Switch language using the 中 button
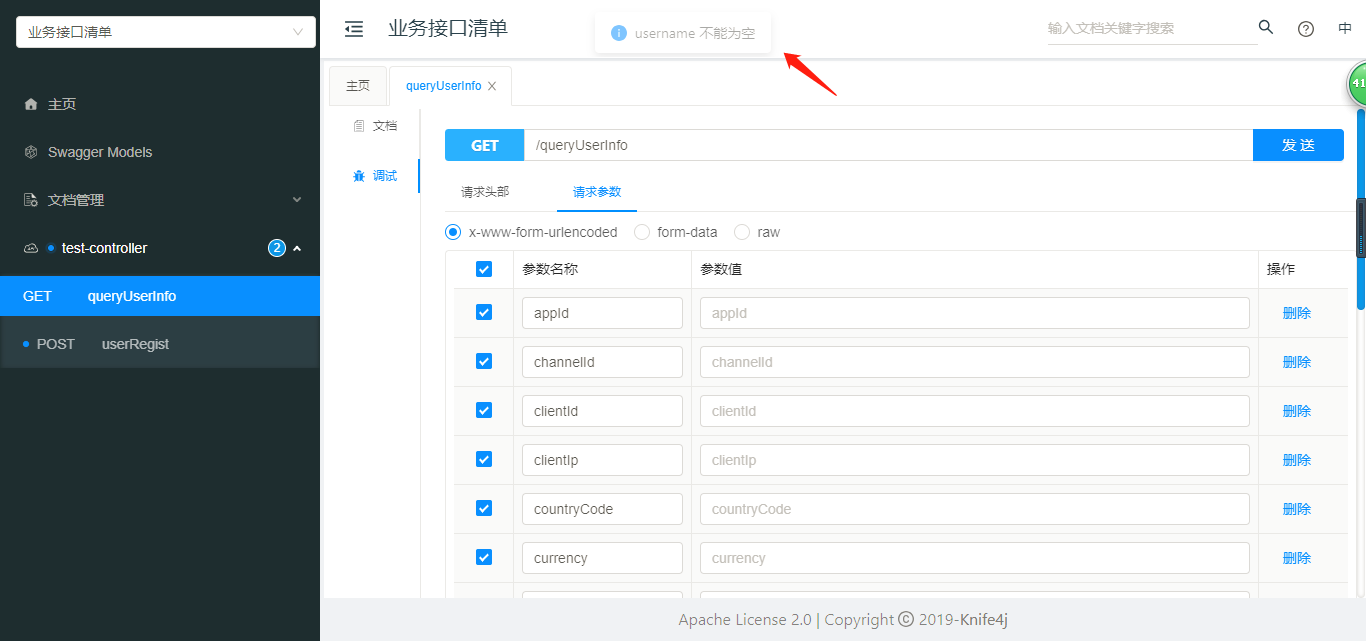The image size is (1366, 641). (x=1345, y=29)
